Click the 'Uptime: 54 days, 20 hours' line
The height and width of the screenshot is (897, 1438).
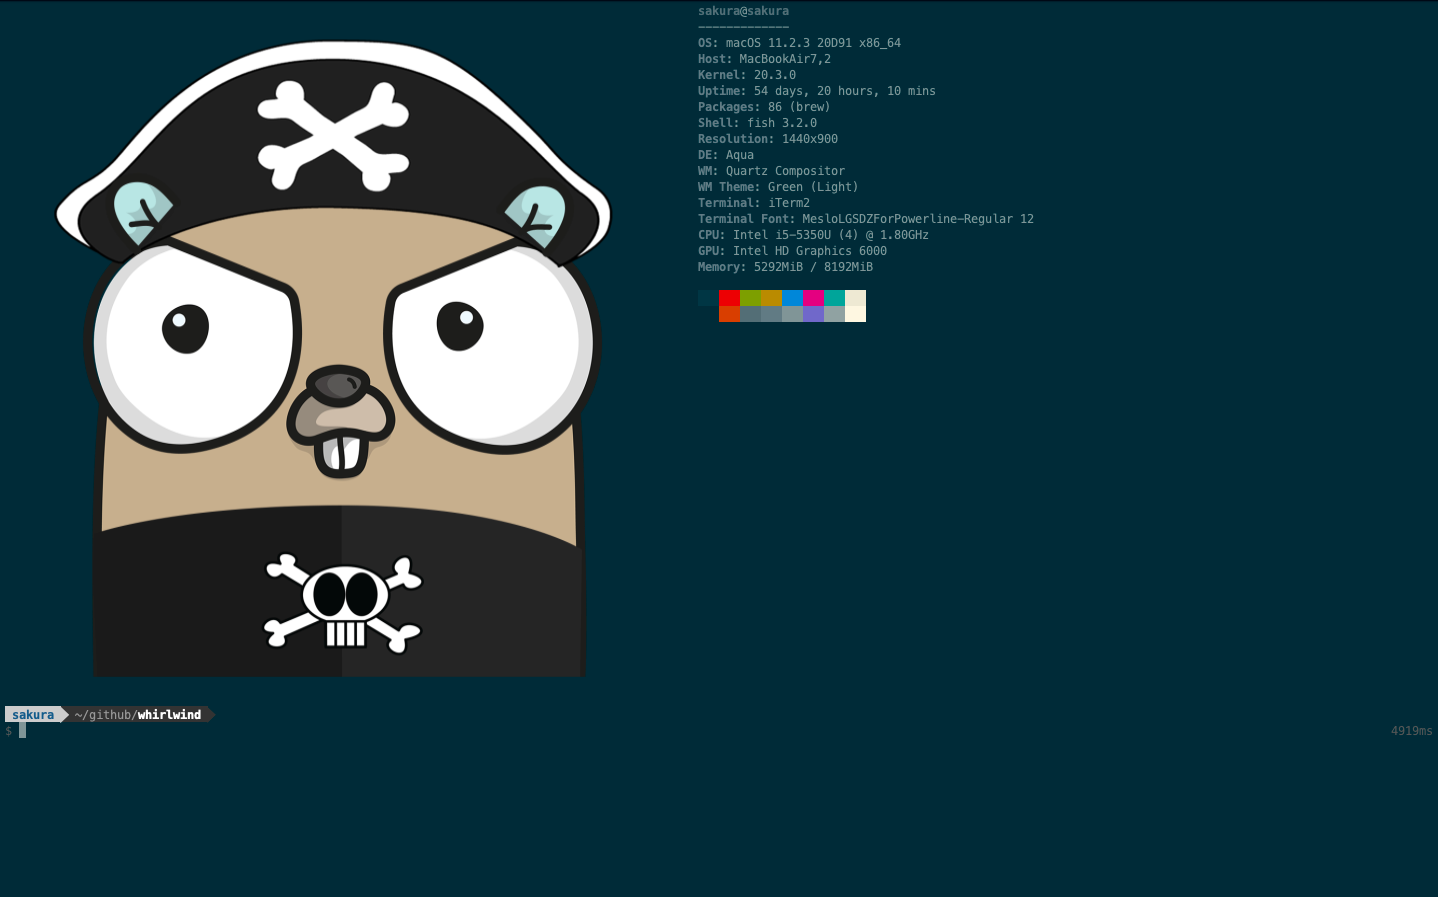coord(817,91)
